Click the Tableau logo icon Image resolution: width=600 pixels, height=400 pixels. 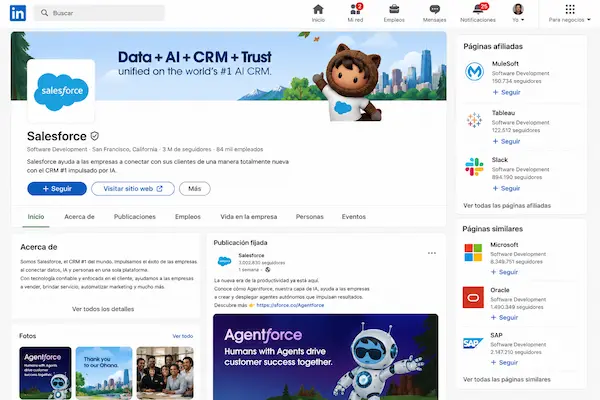pyautogui.click(x=474, y=120)
